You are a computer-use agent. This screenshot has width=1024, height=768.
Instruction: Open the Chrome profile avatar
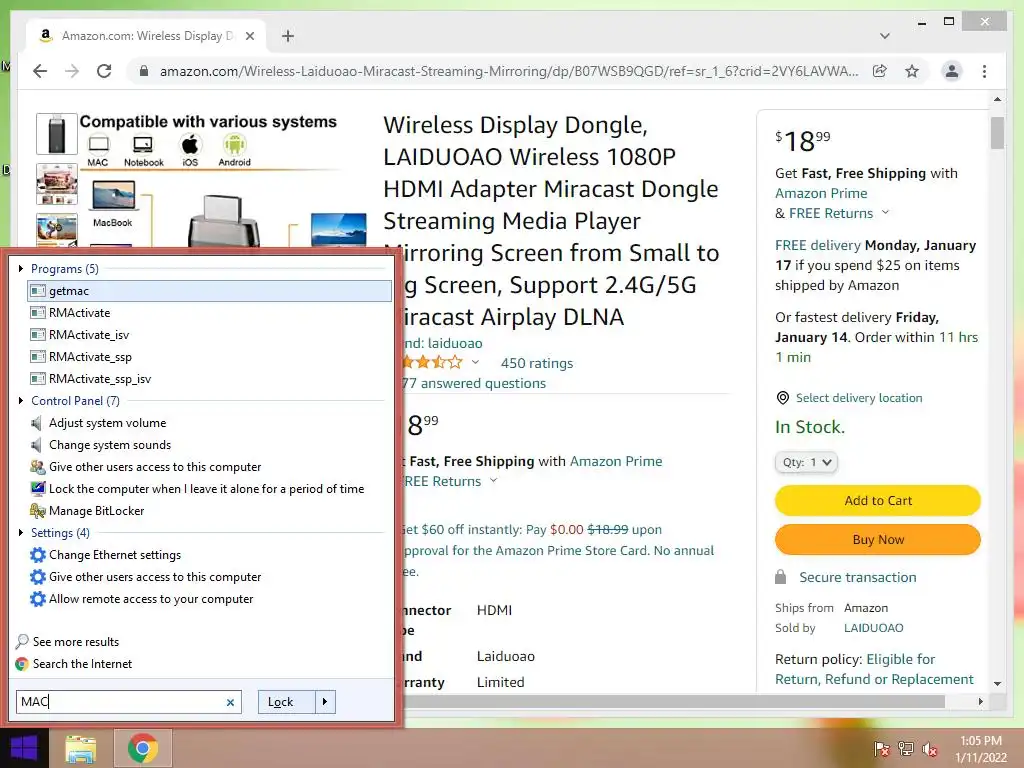coord(952,71)
